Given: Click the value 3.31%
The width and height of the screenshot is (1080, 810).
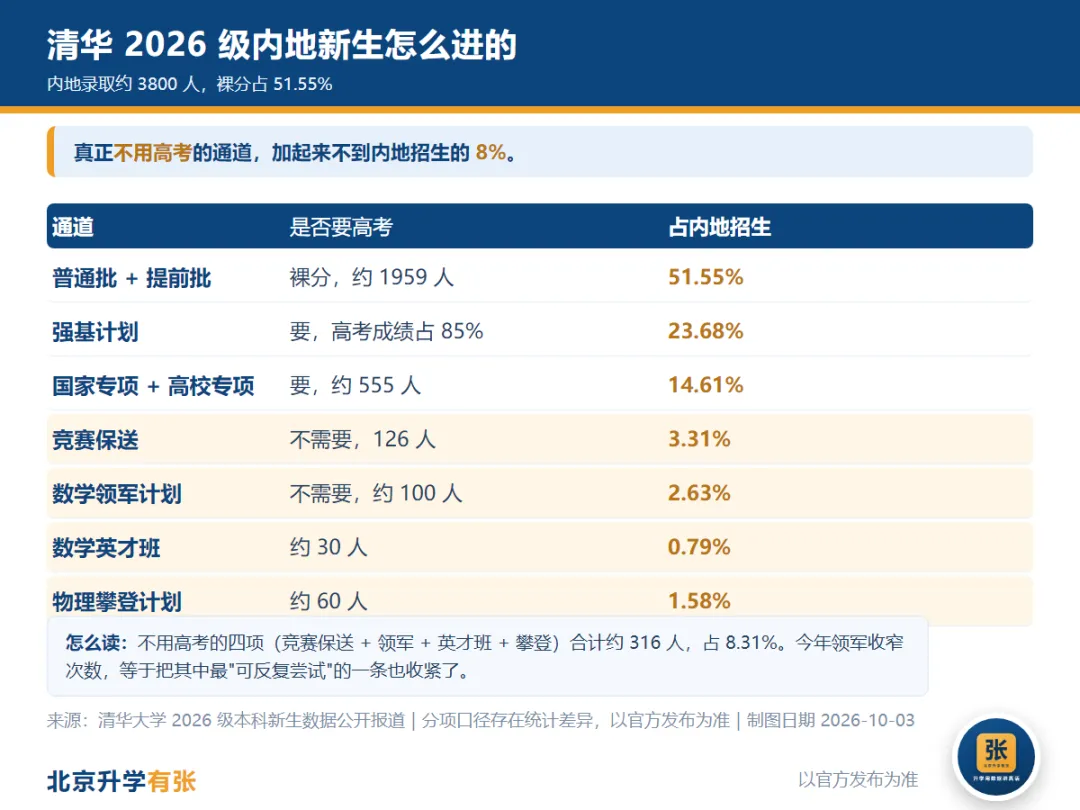Looking at the screenshot, I should click(699, 439).
